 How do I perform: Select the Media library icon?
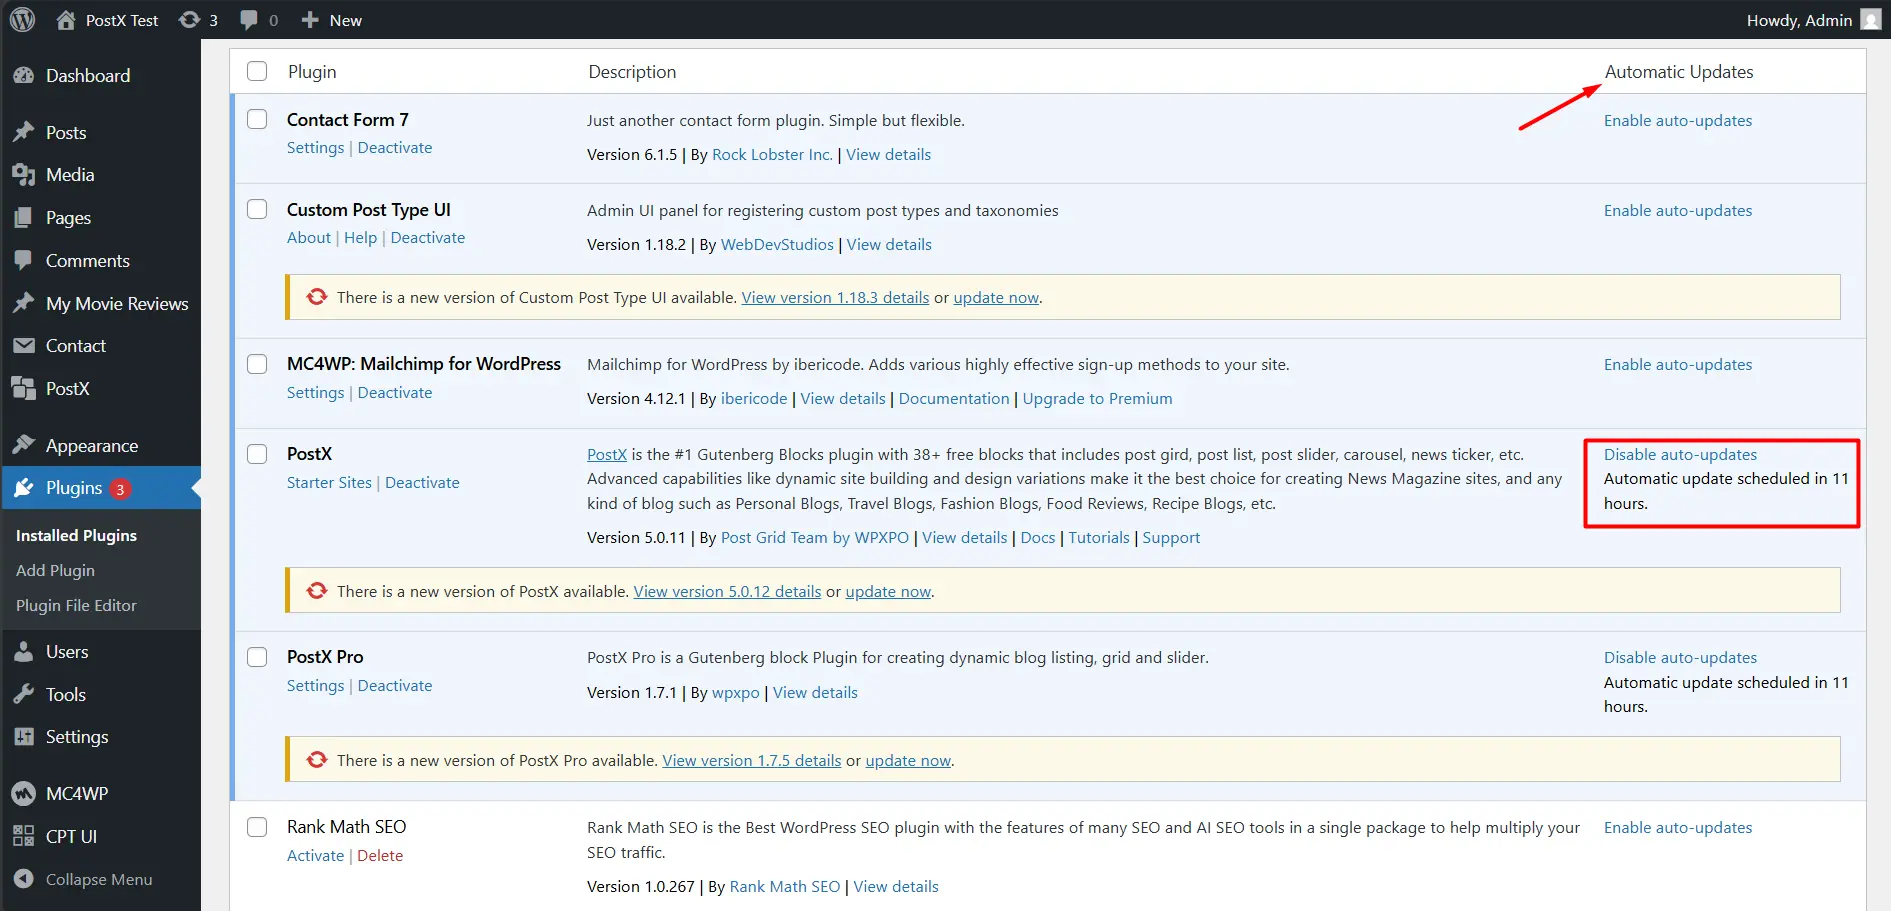coord(25,174)
